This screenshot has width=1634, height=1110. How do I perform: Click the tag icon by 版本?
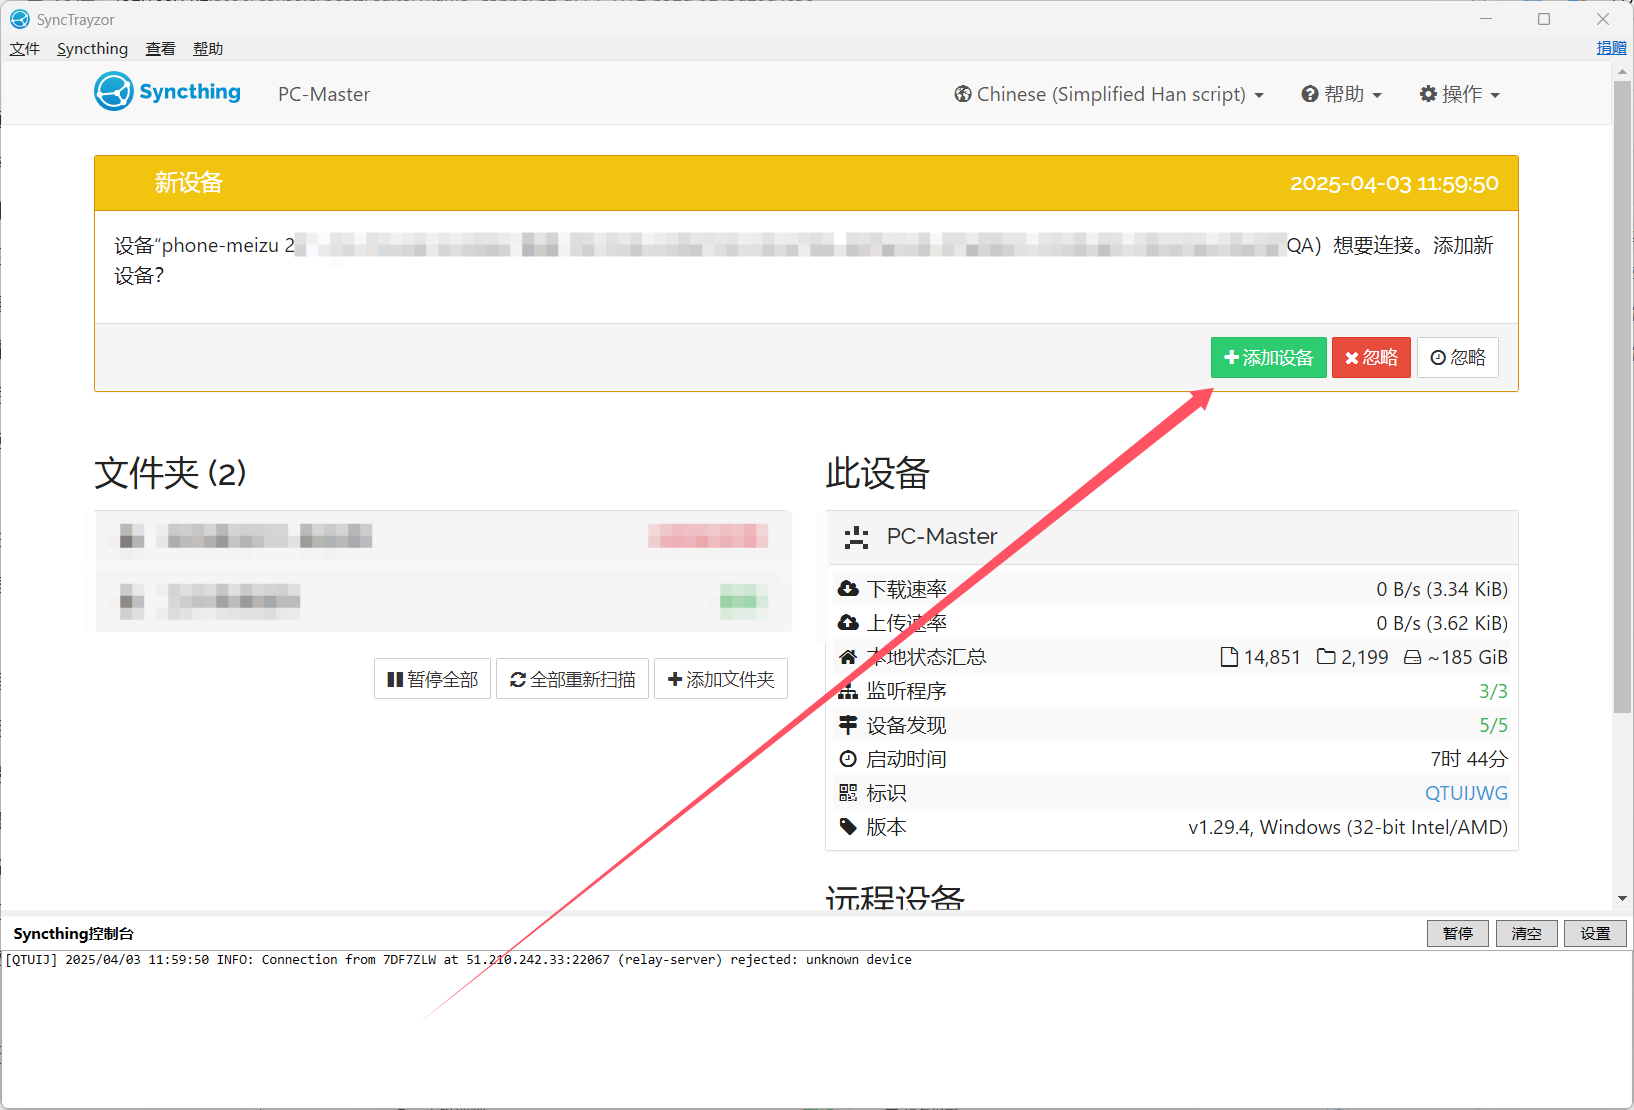[x=848, y=827]
